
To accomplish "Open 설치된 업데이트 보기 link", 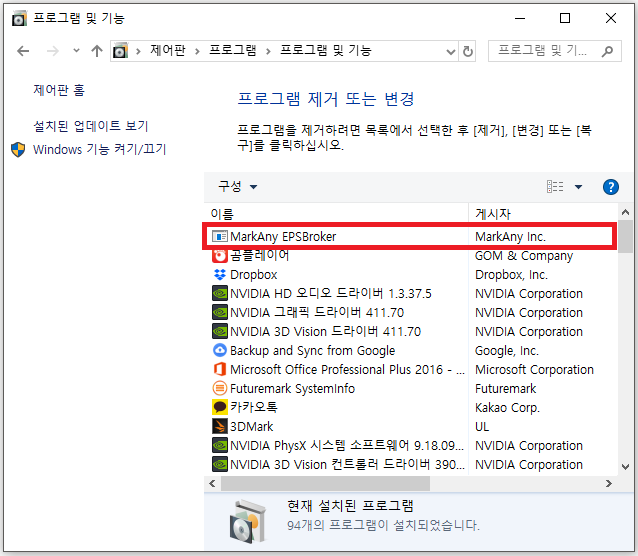I will click(x=91, y=126).
